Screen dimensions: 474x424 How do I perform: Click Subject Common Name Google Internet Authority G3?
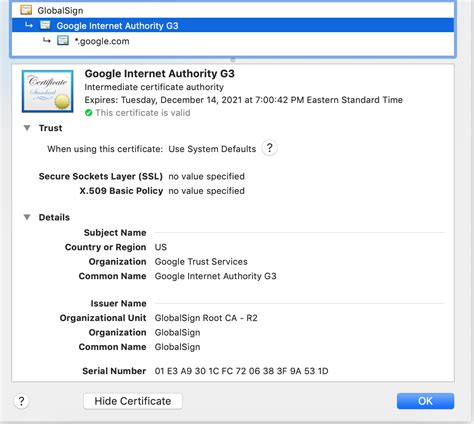click(x=215, y=276)
